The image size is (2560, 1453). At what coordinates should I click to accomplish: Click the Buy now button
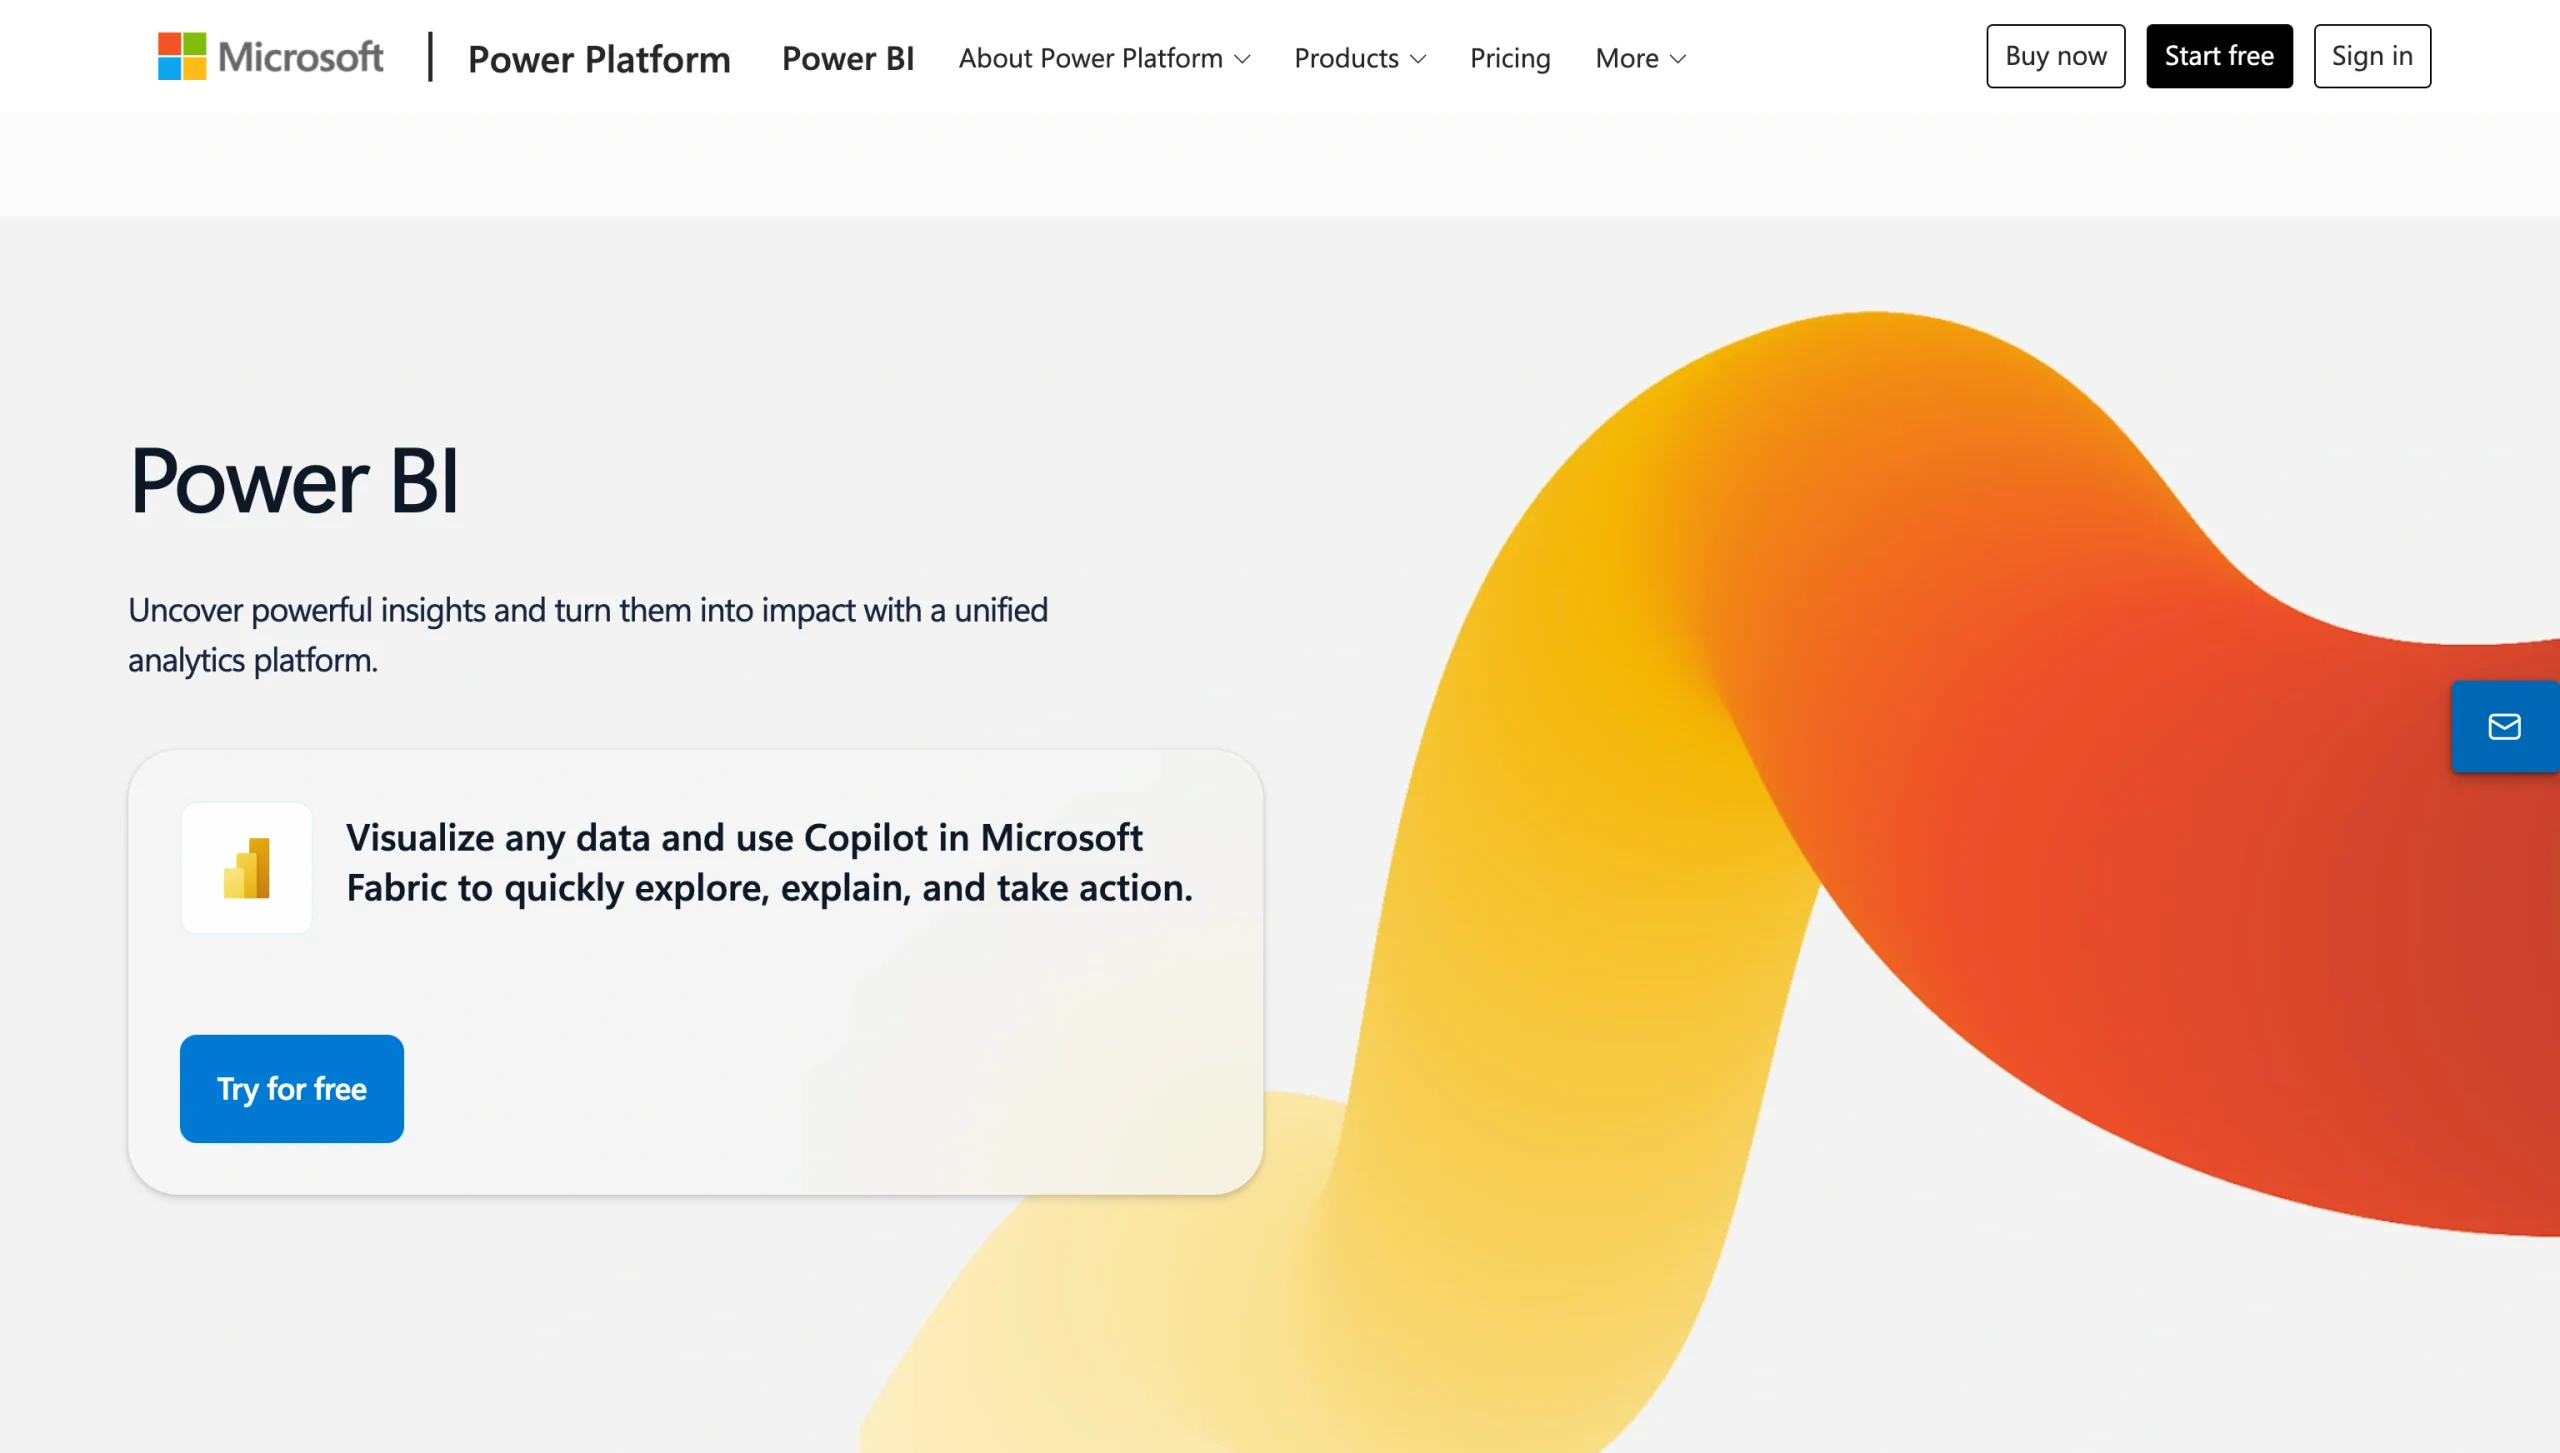click(x=2055, y=56)
